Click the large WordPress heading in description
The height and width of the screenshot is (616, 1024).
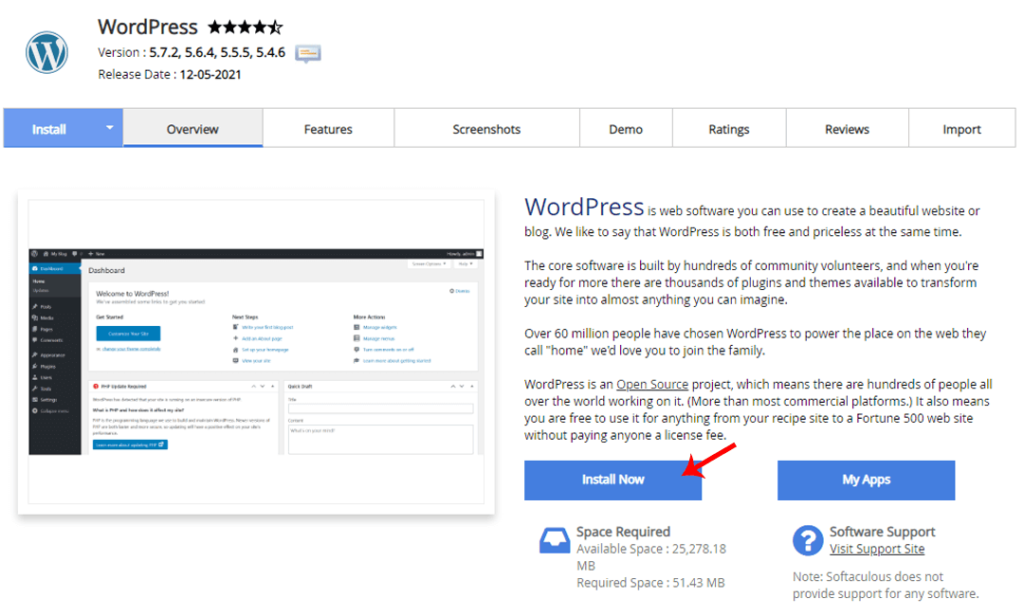click(x=584, y=206)
